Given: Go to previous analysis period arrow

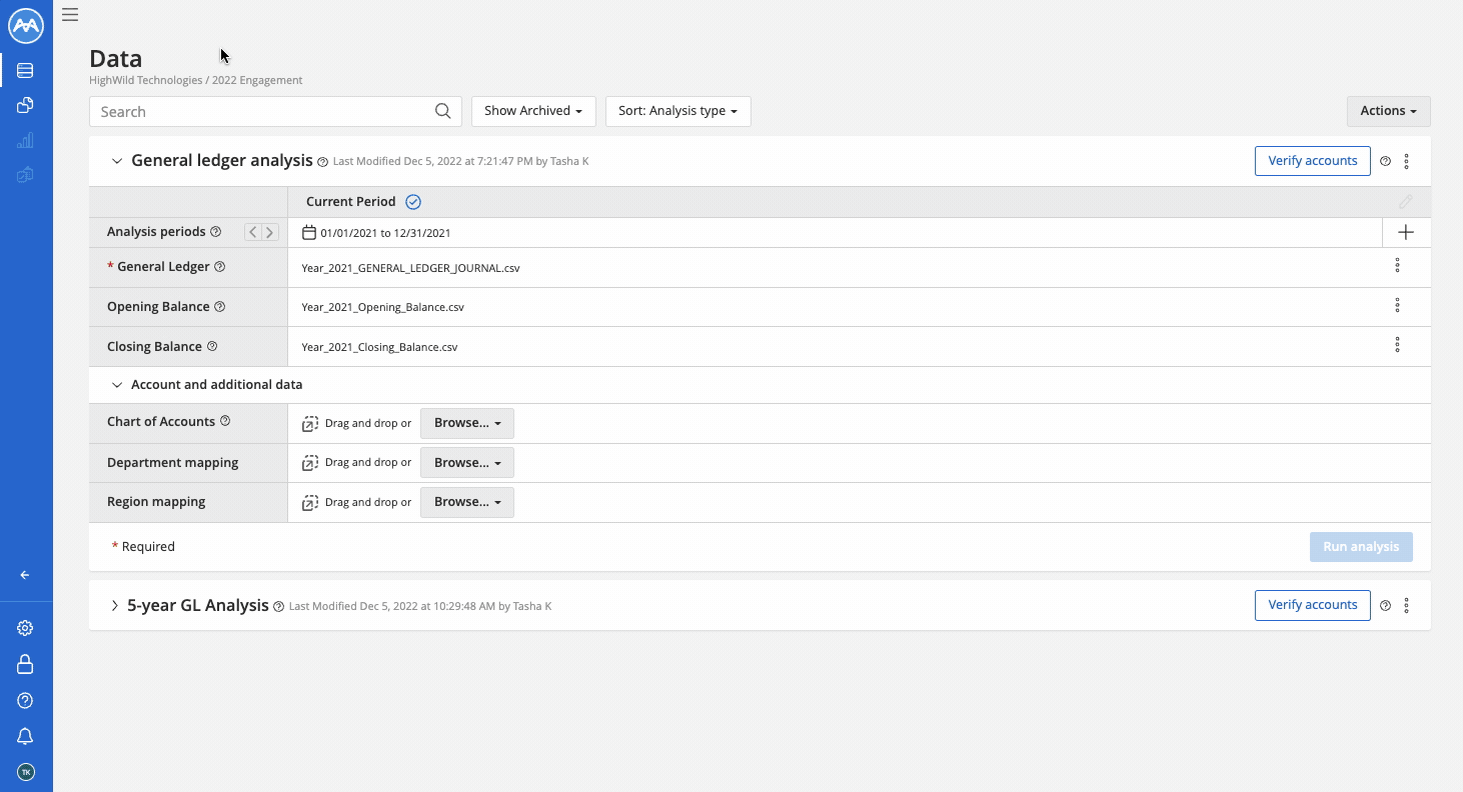Looking at the screenshot, I should coord(253,232).
